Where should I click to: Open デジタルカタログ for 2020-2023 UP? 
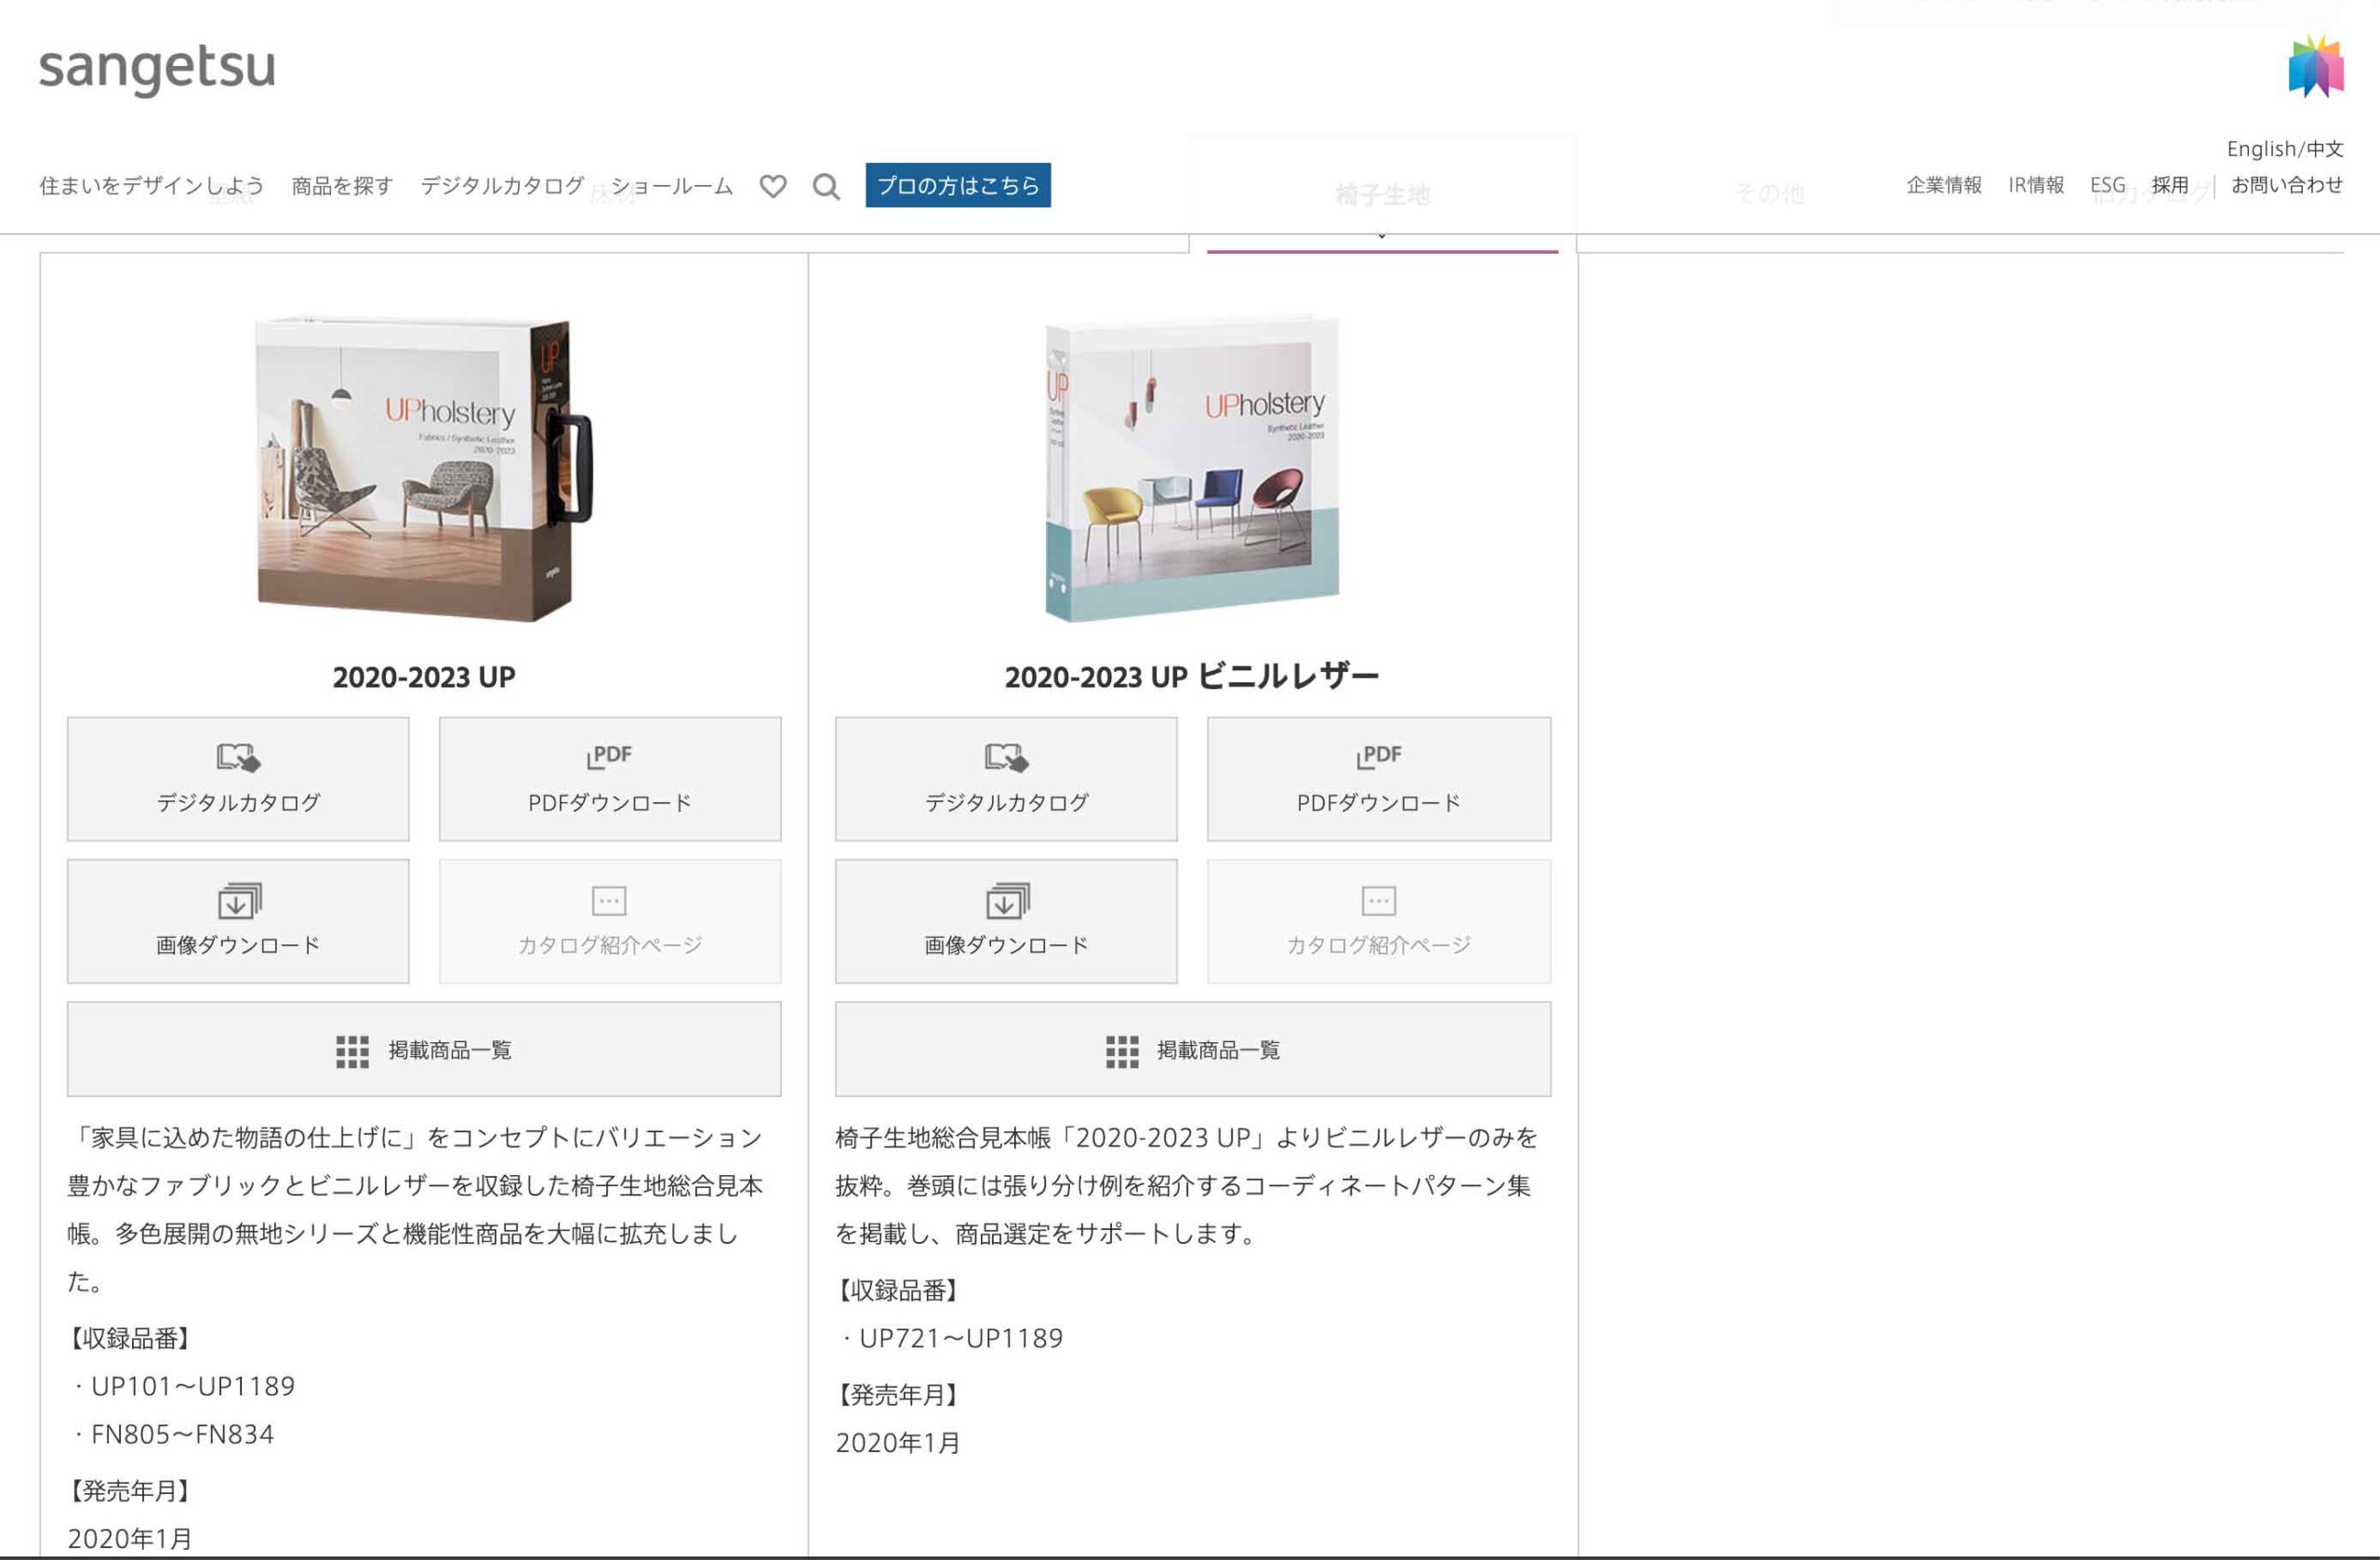(238, 779)
